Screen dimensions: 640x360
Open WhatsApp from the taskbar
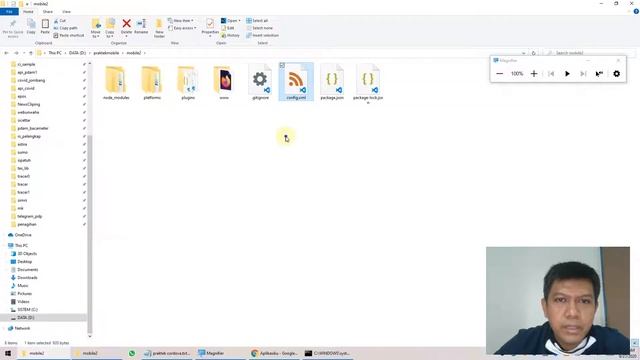132,353
